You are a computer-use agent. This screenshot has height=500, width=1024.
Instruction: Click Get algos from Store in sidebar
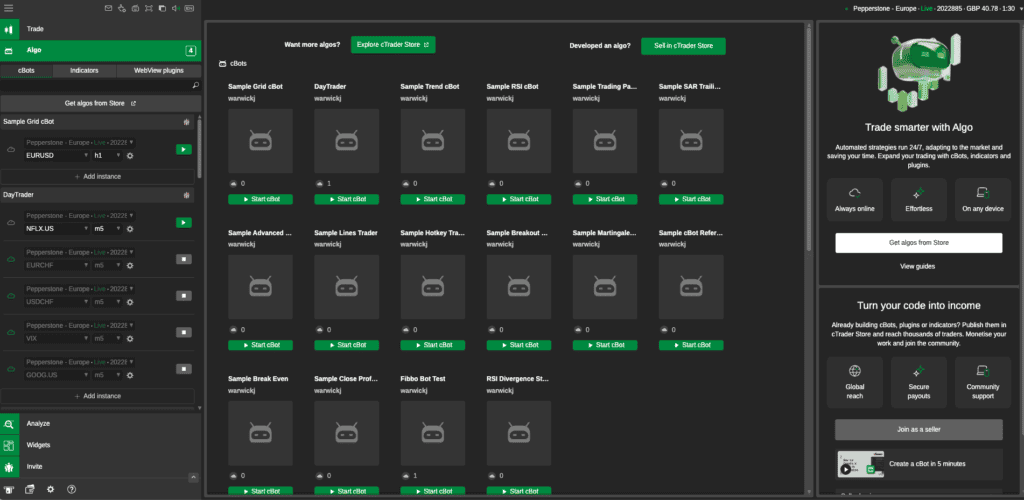coord(101,103)
